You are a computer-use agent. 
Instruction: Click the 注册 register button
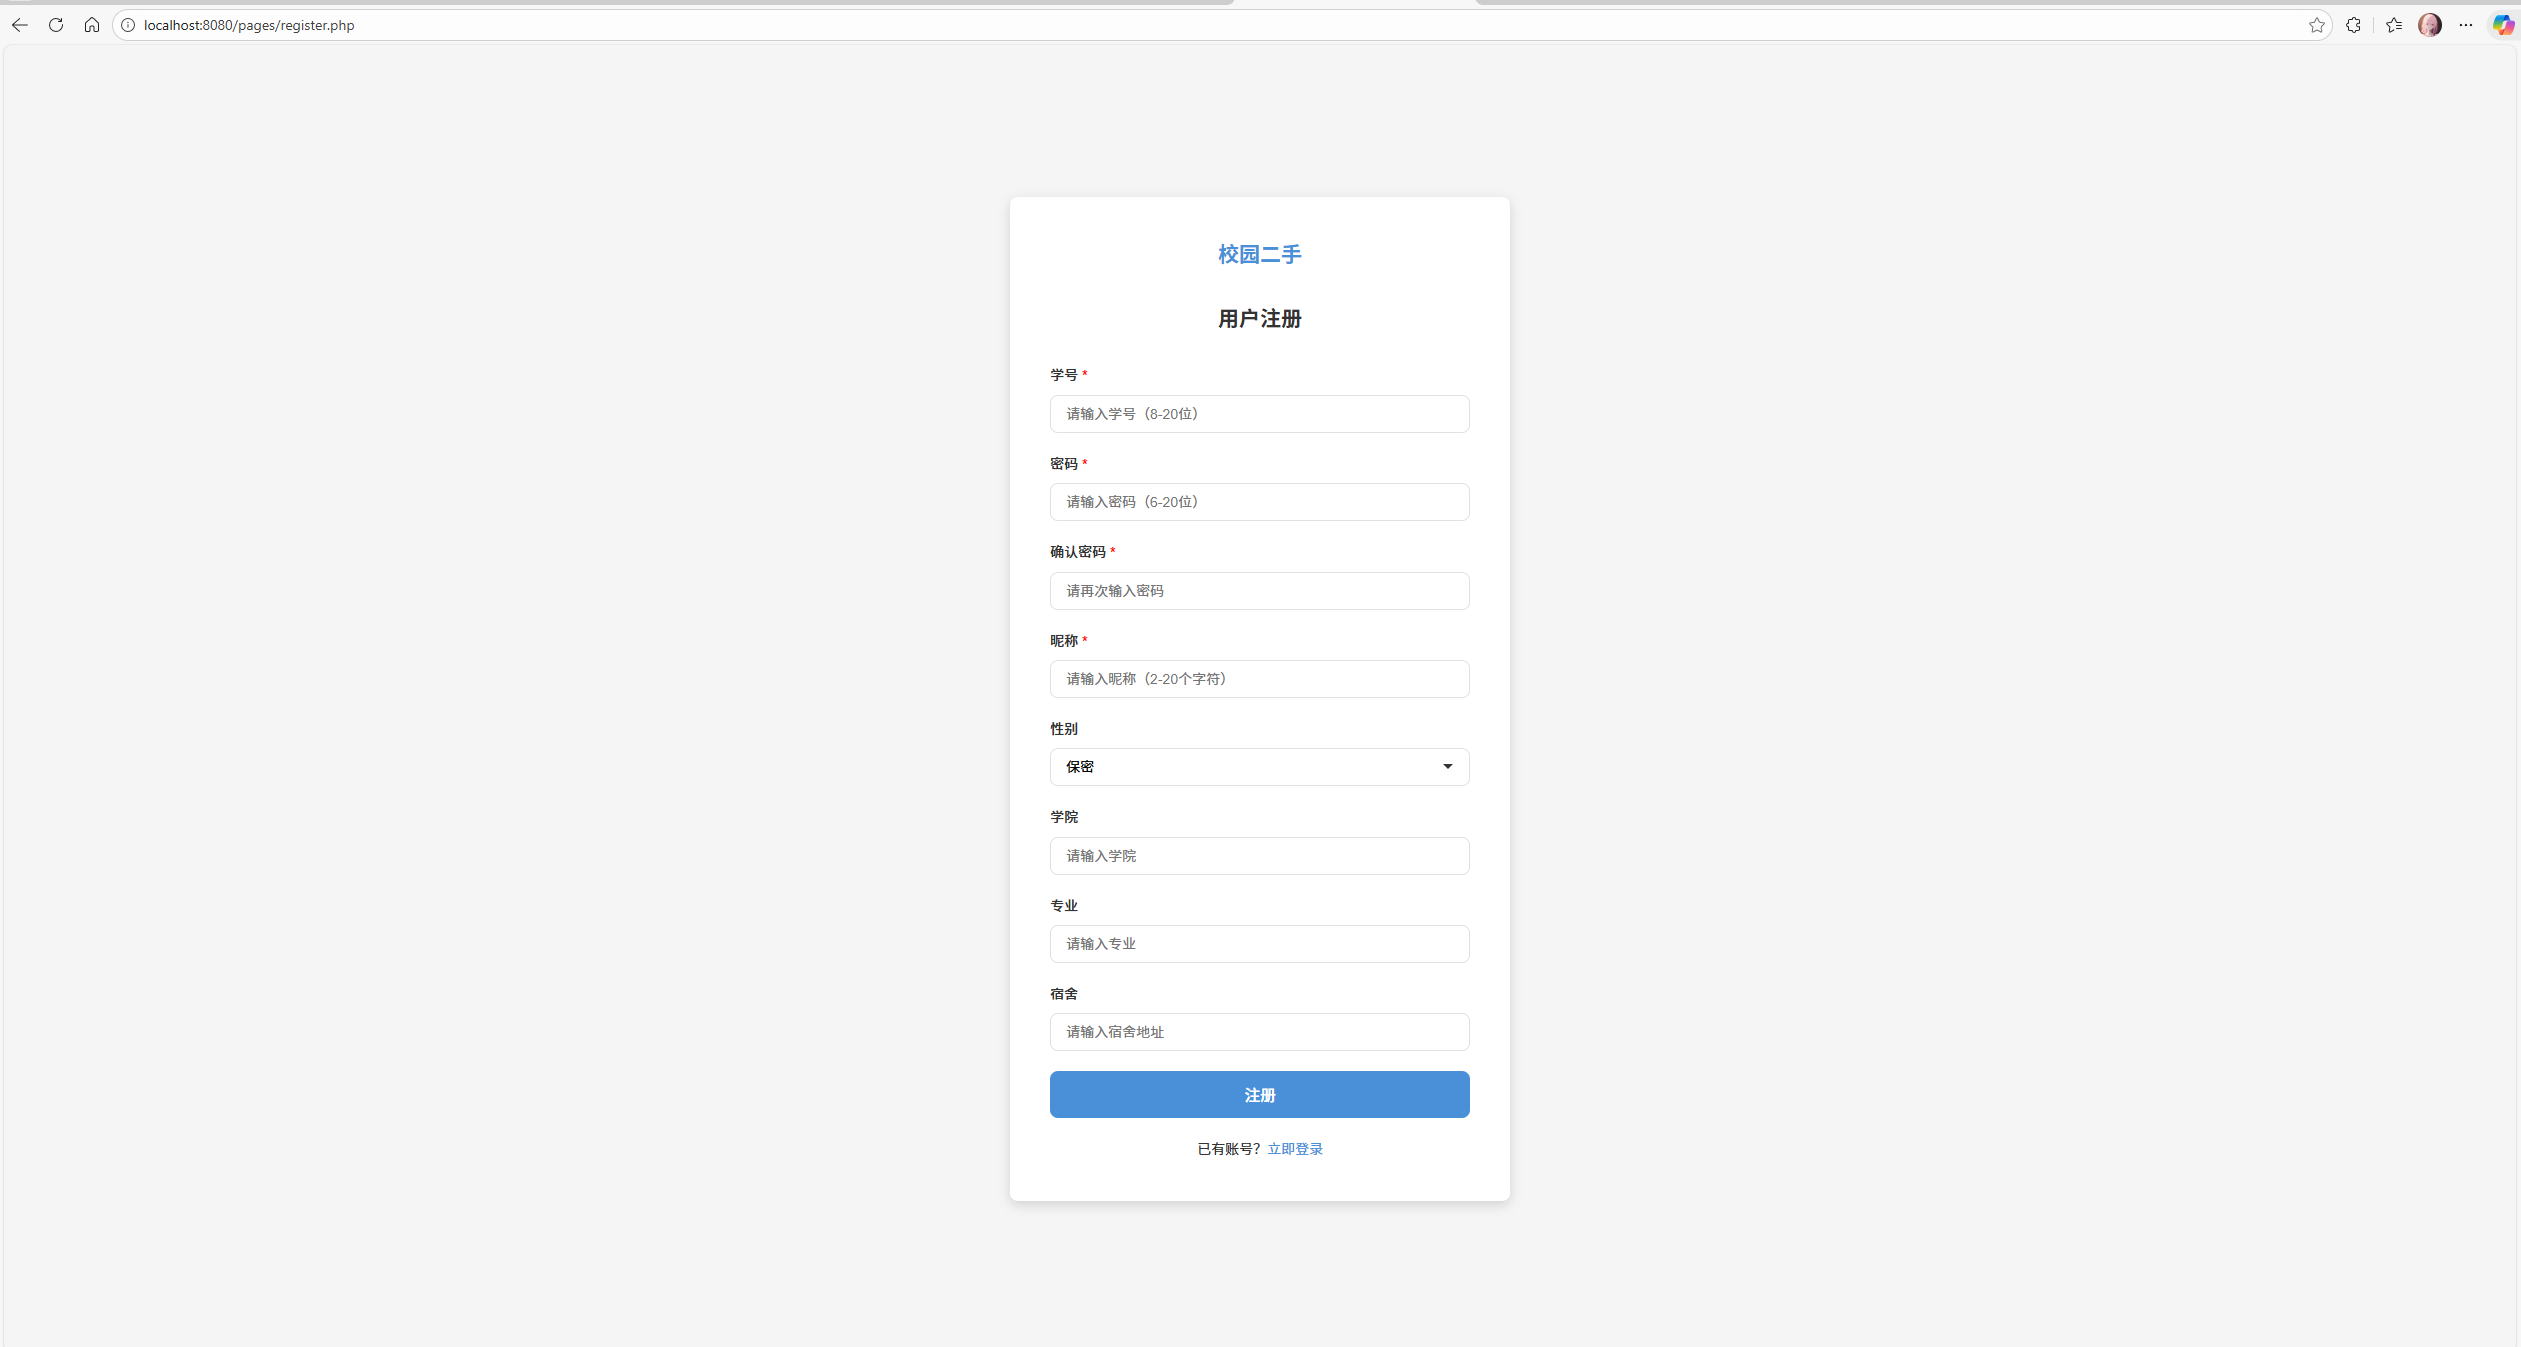click(x=1259, y=1094)
